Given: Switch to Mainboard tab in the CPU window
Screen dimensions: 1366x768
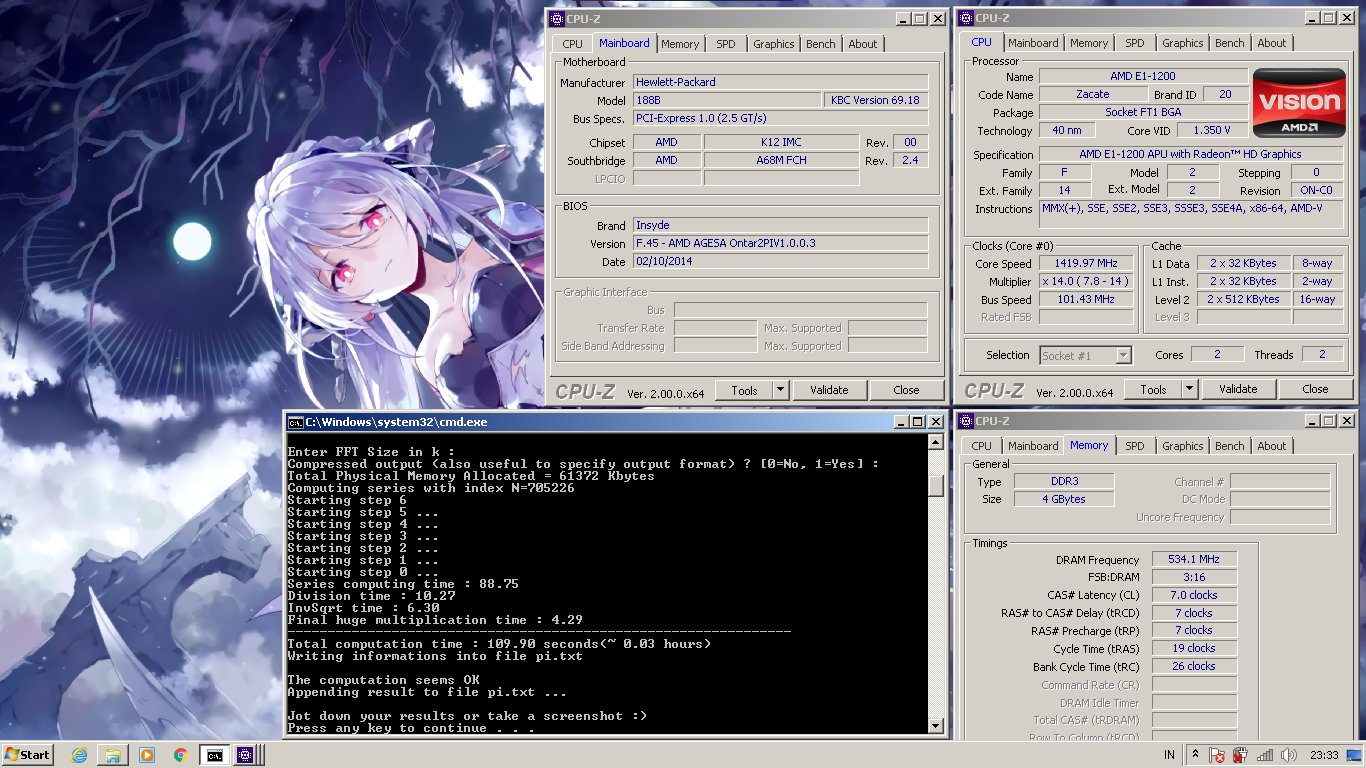Looking at the screenshot, I should 1033,43.
